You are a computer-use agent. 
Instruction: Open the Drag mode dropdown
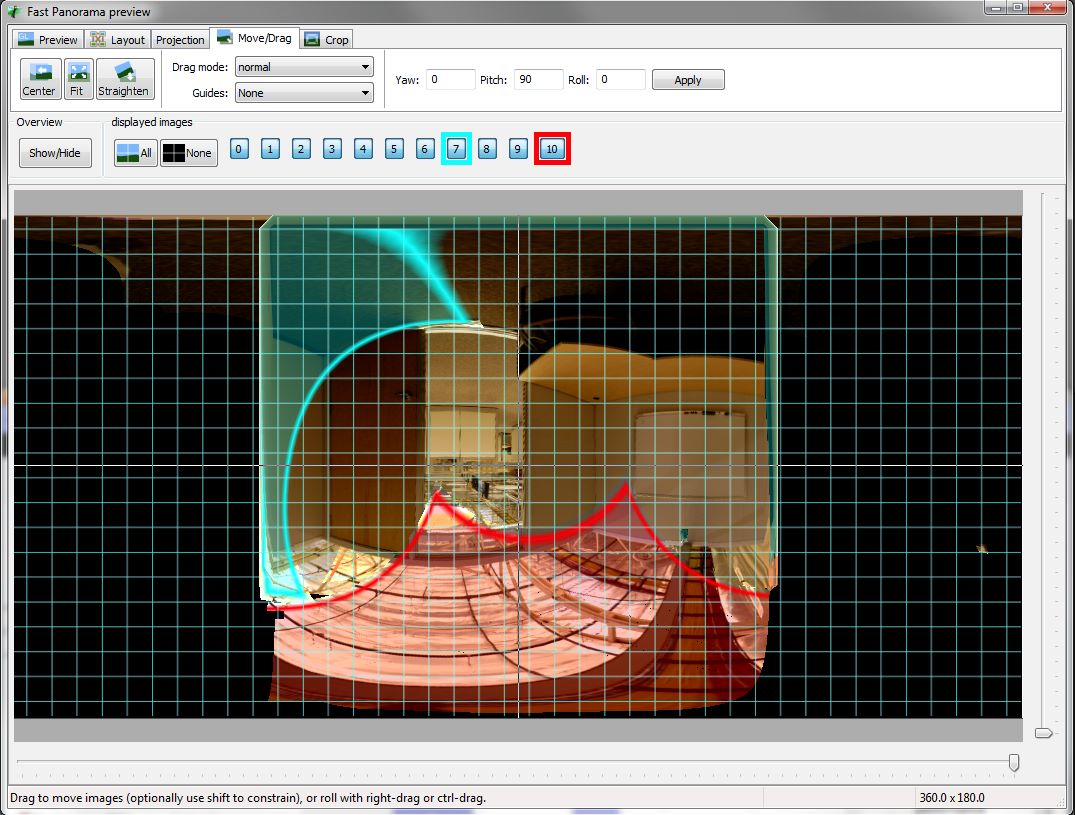point(304,67)
